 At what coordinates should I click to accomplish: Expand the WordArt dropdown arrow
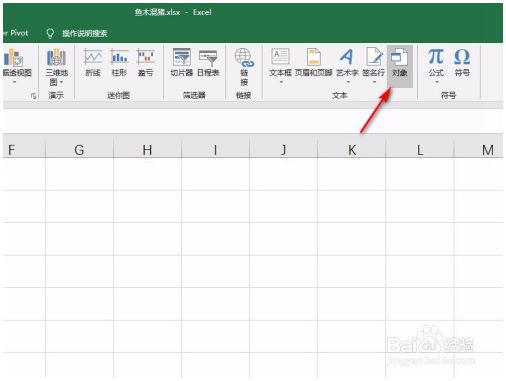pos(348,82)
